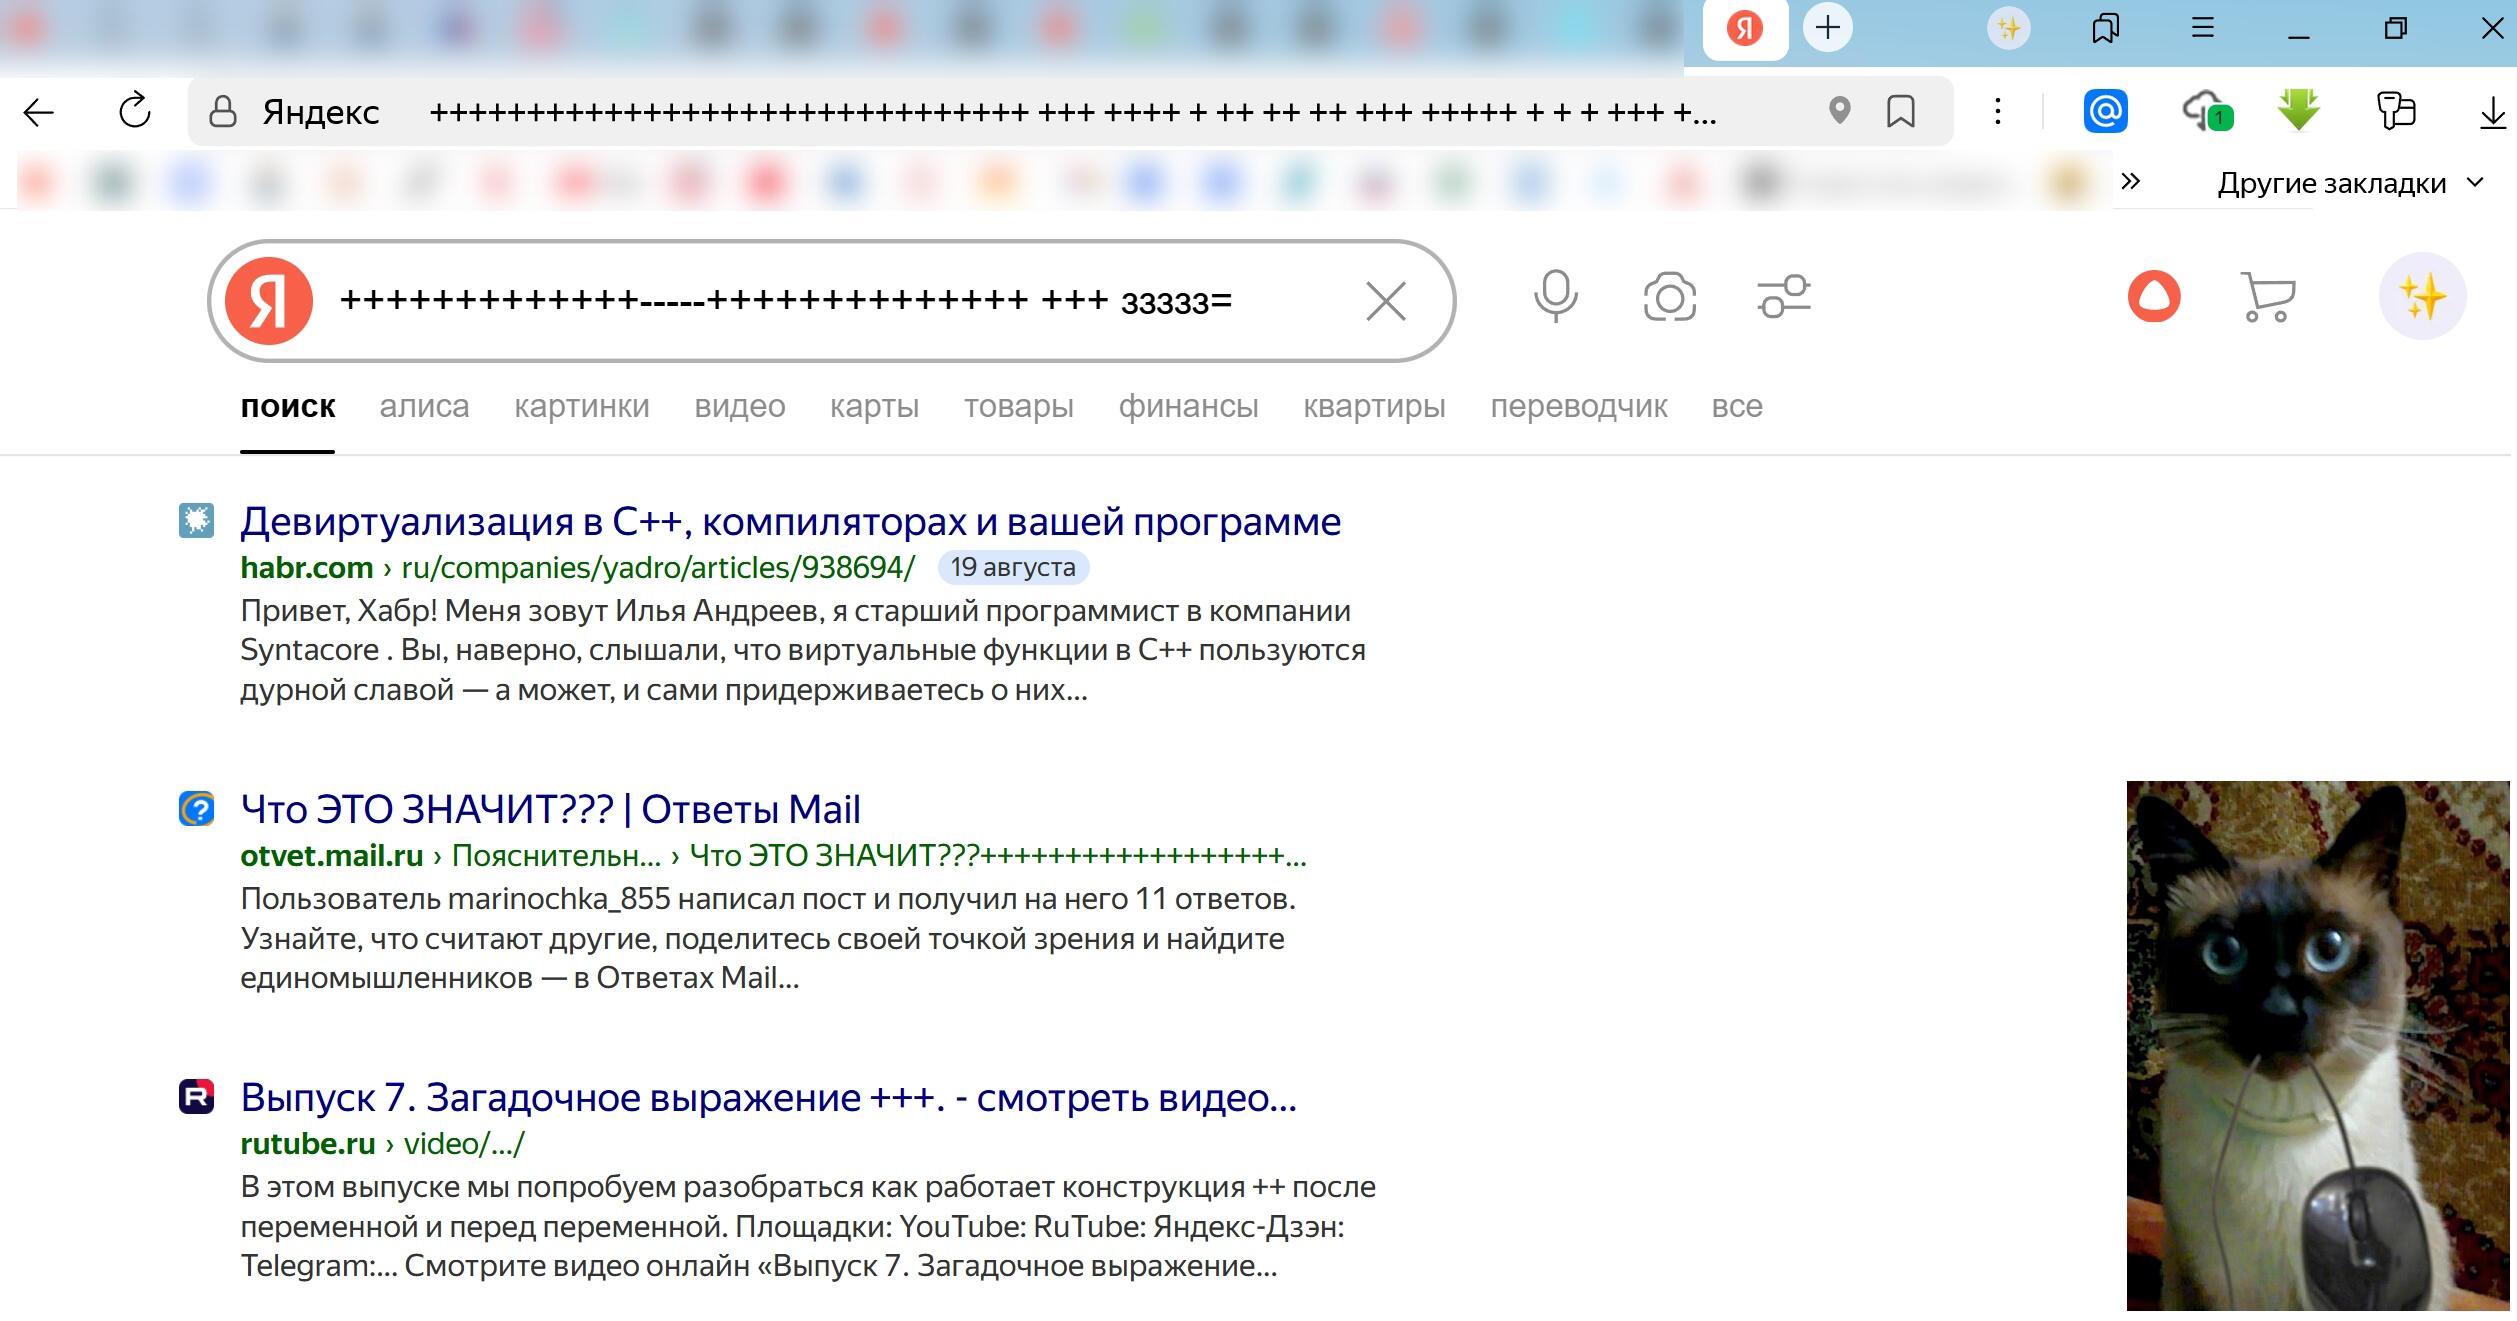This screenshot has height=1321, width=2517.
Task: Click the microphone voice search icon
Action: tap(1555, 297)
